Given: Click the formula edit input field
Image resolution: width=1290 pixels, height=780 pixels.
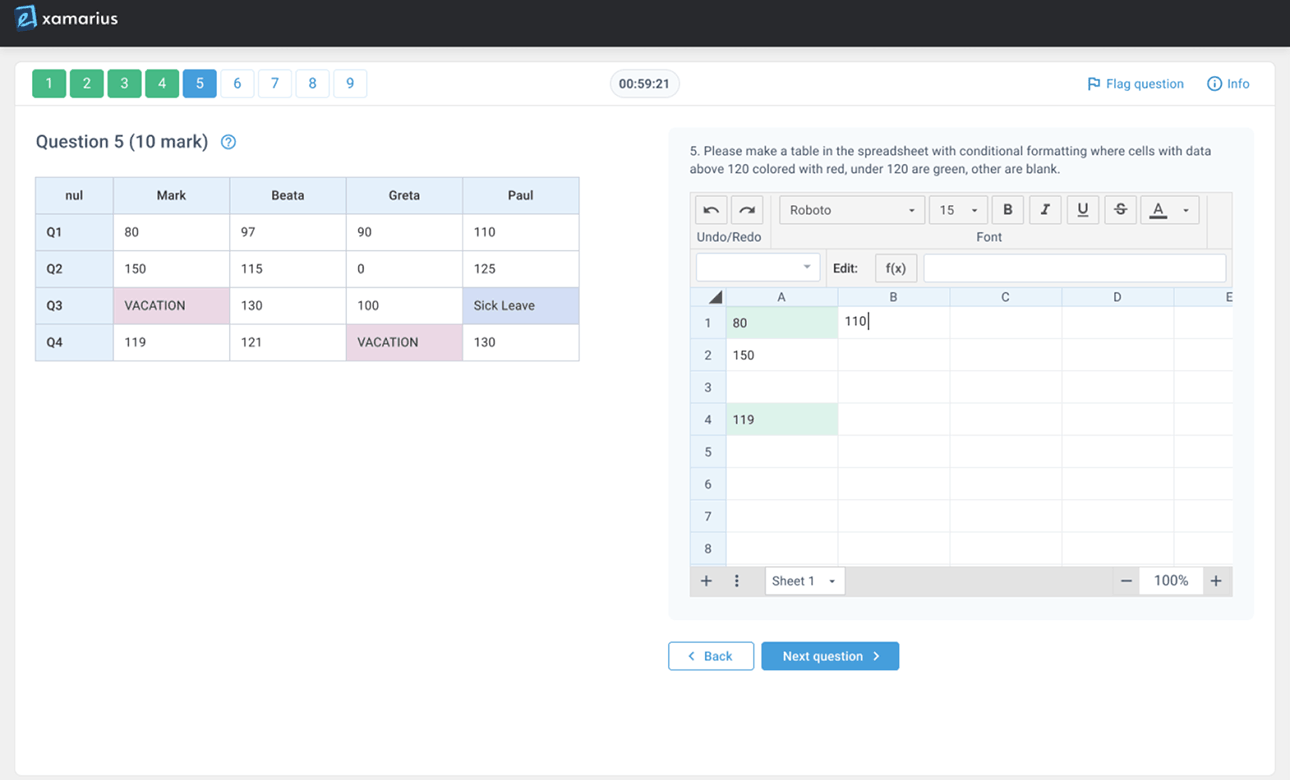Looking at the screenshot, I should pos(1074,268).
